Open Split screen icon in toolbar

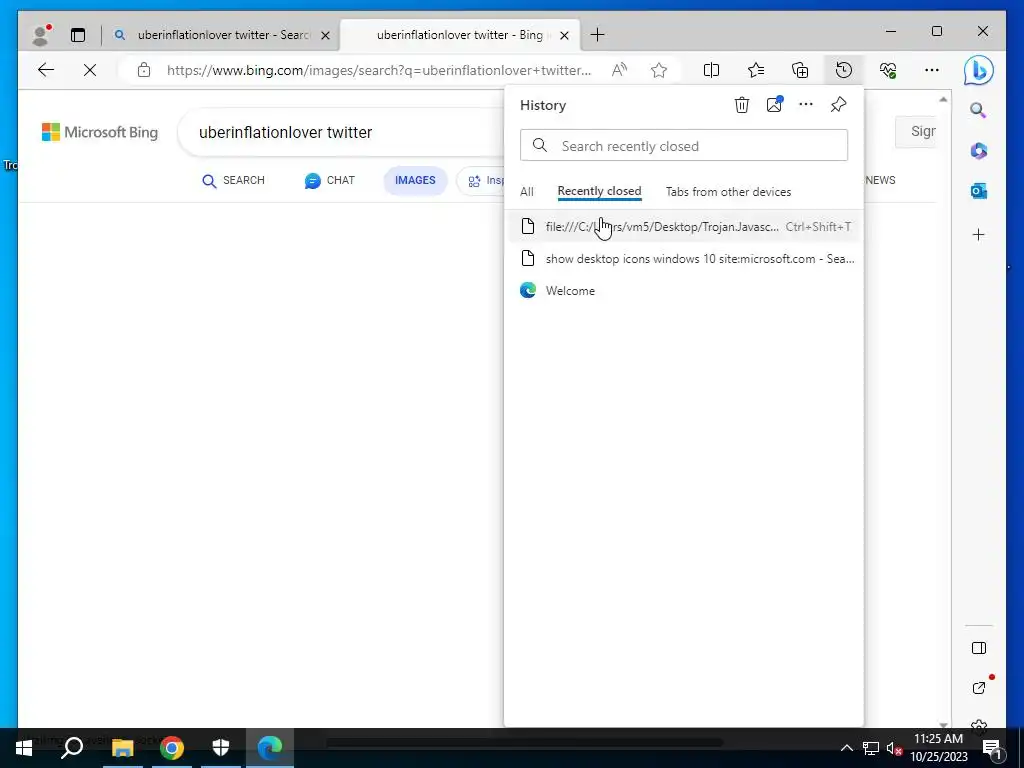(711, 70)
